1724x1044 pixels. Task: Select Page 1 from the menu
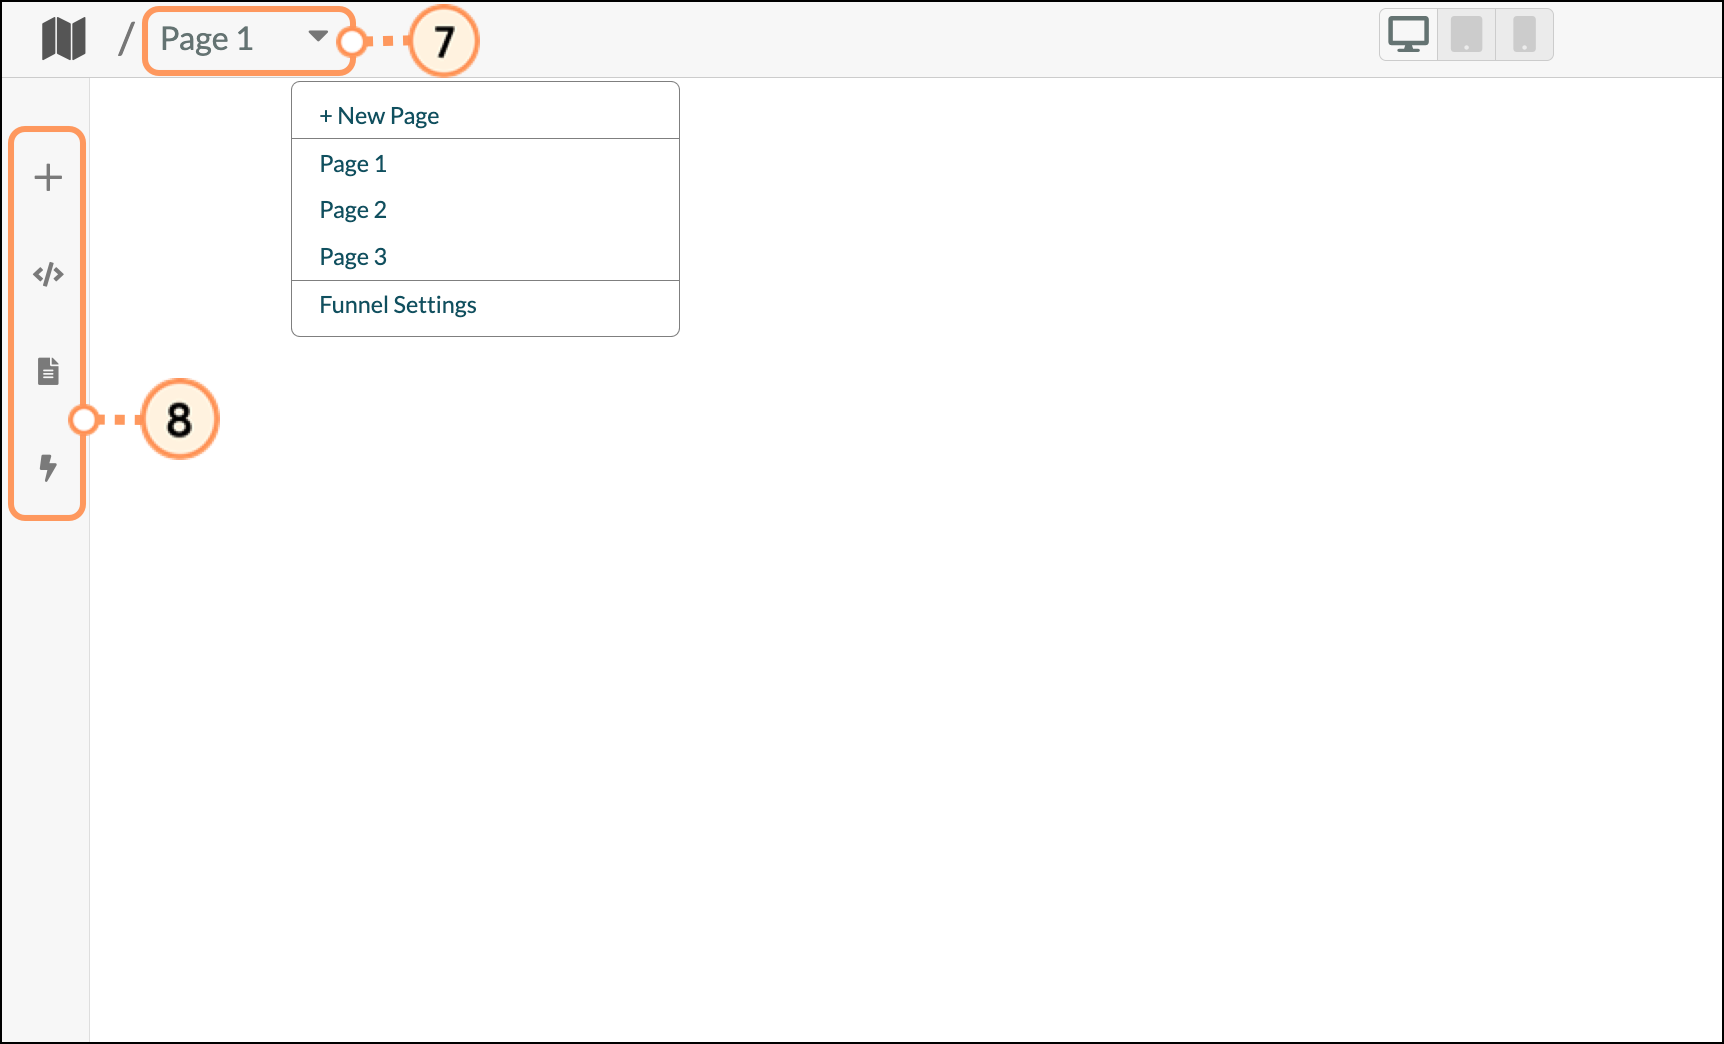485,164
